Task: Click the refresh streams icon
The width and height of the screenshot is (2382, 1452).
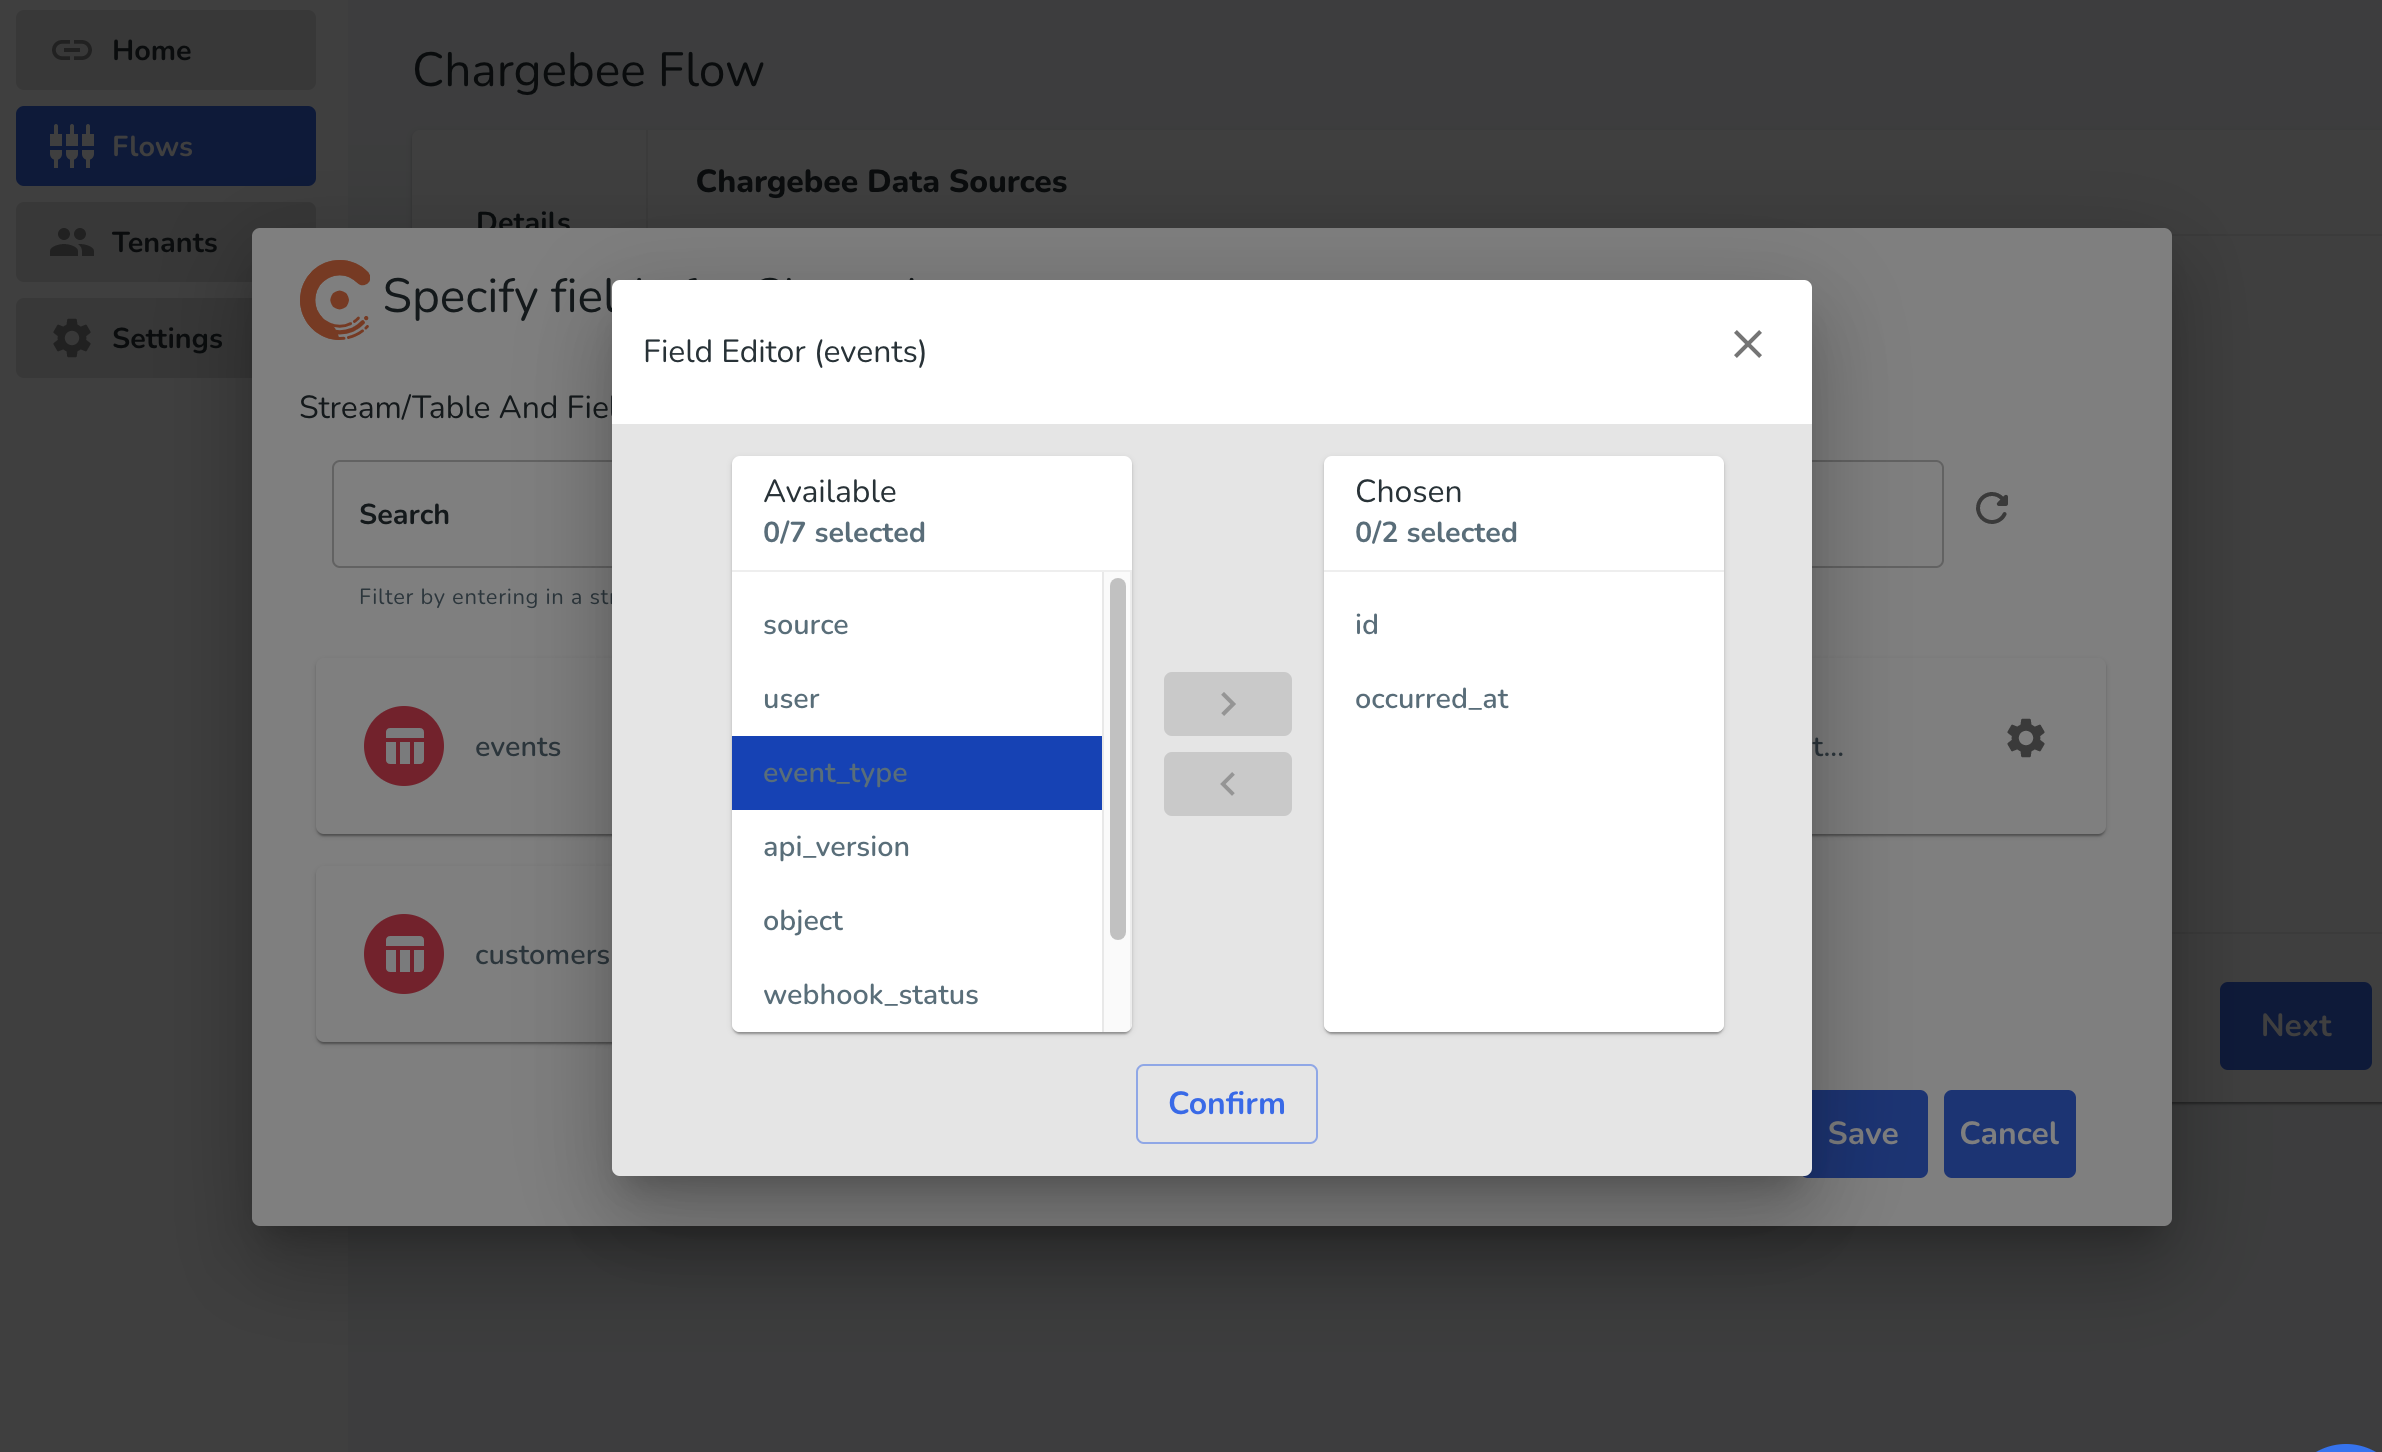Action: click(x=1991, y=508)
